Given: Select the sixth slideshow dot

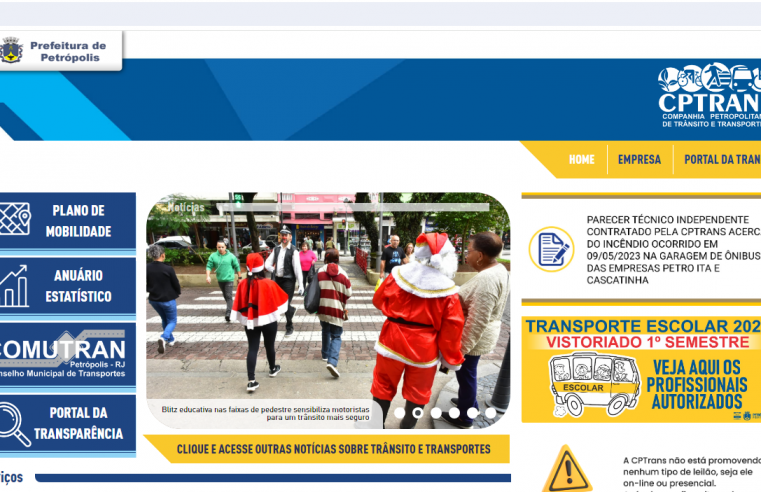Looking at the screenshot, I should click(x=491, y=413).
